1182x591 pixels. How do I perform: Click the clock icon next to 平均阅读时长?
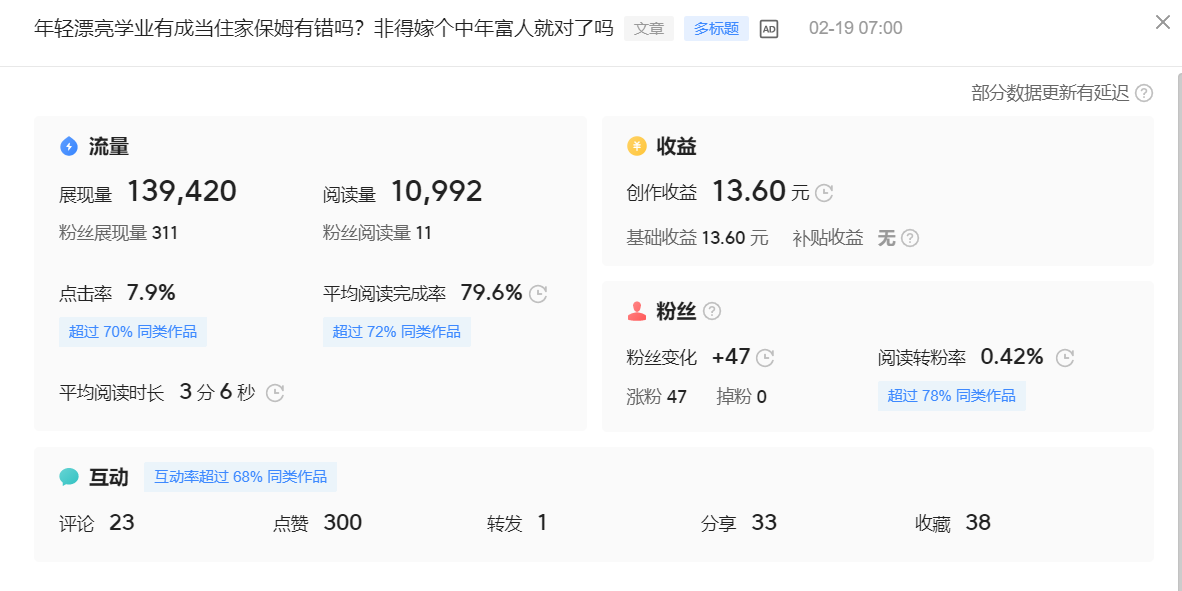pyautogui.click(x=273, y=393)
